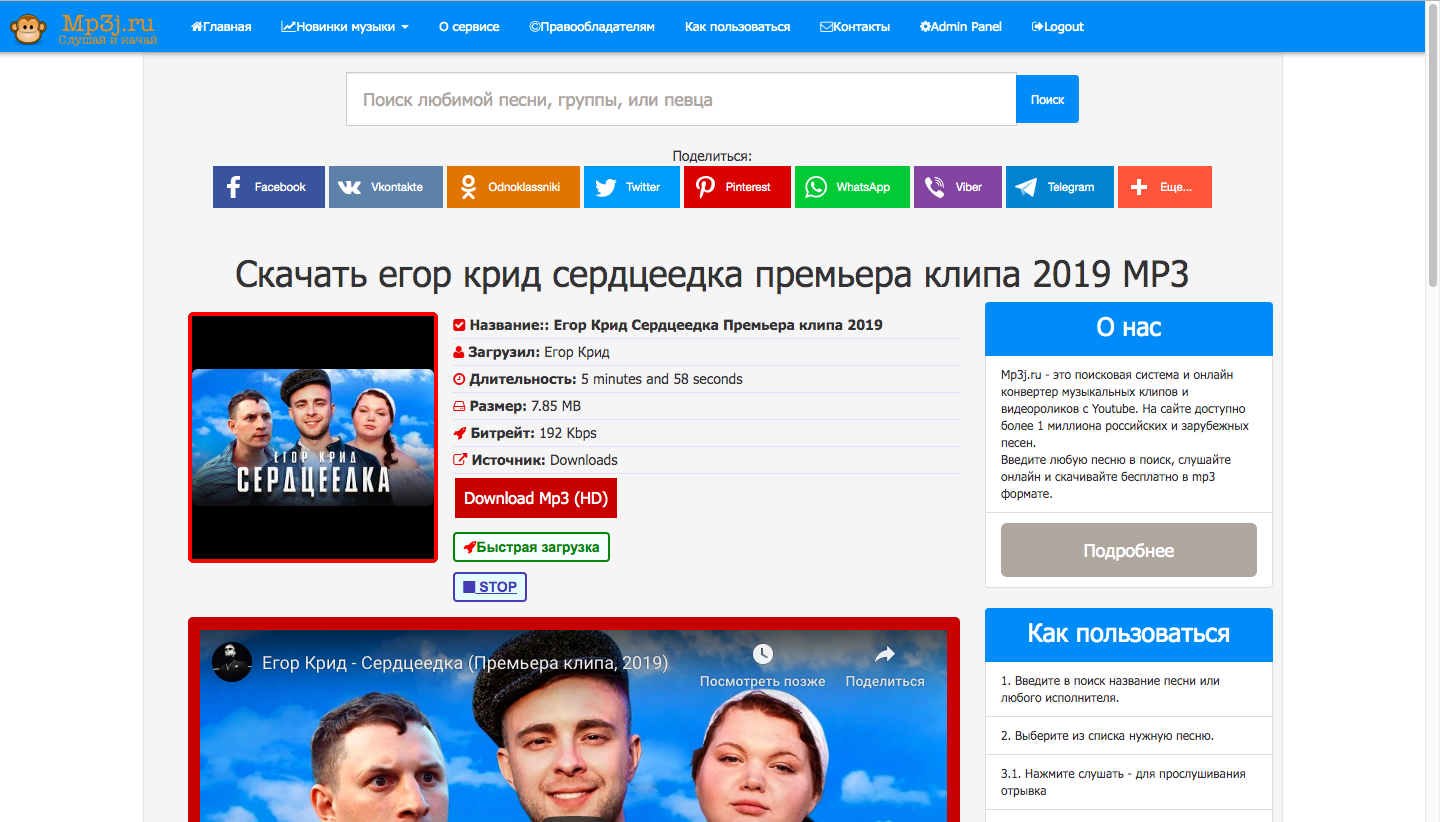
Task: Share through Viber
Action: pos(958,187)
